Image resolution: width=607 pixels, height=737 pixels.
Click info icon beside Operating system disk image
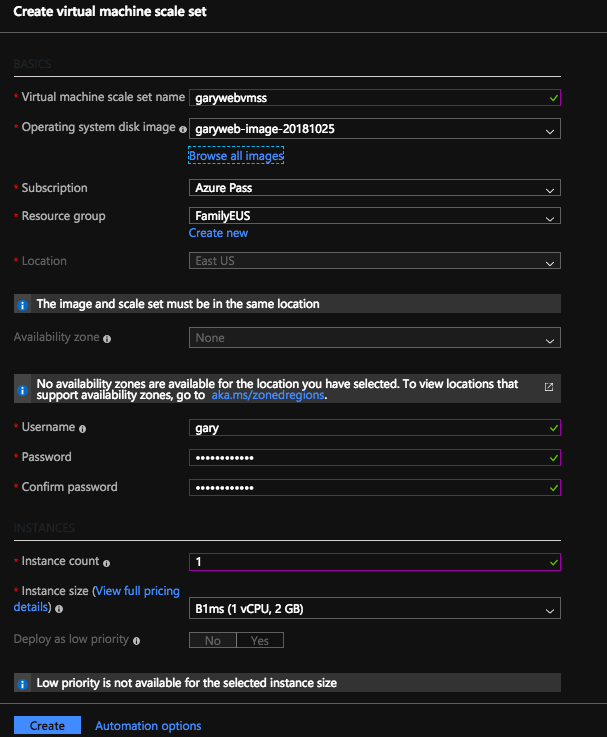click(x=183, y=129)
